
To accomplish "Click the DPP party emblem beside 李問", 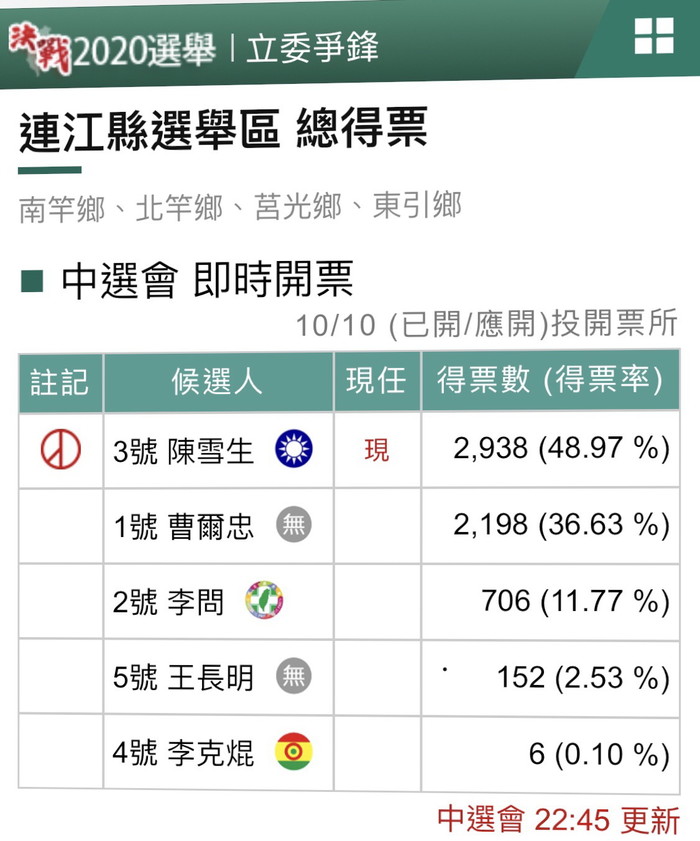I will tap(264, 600).
